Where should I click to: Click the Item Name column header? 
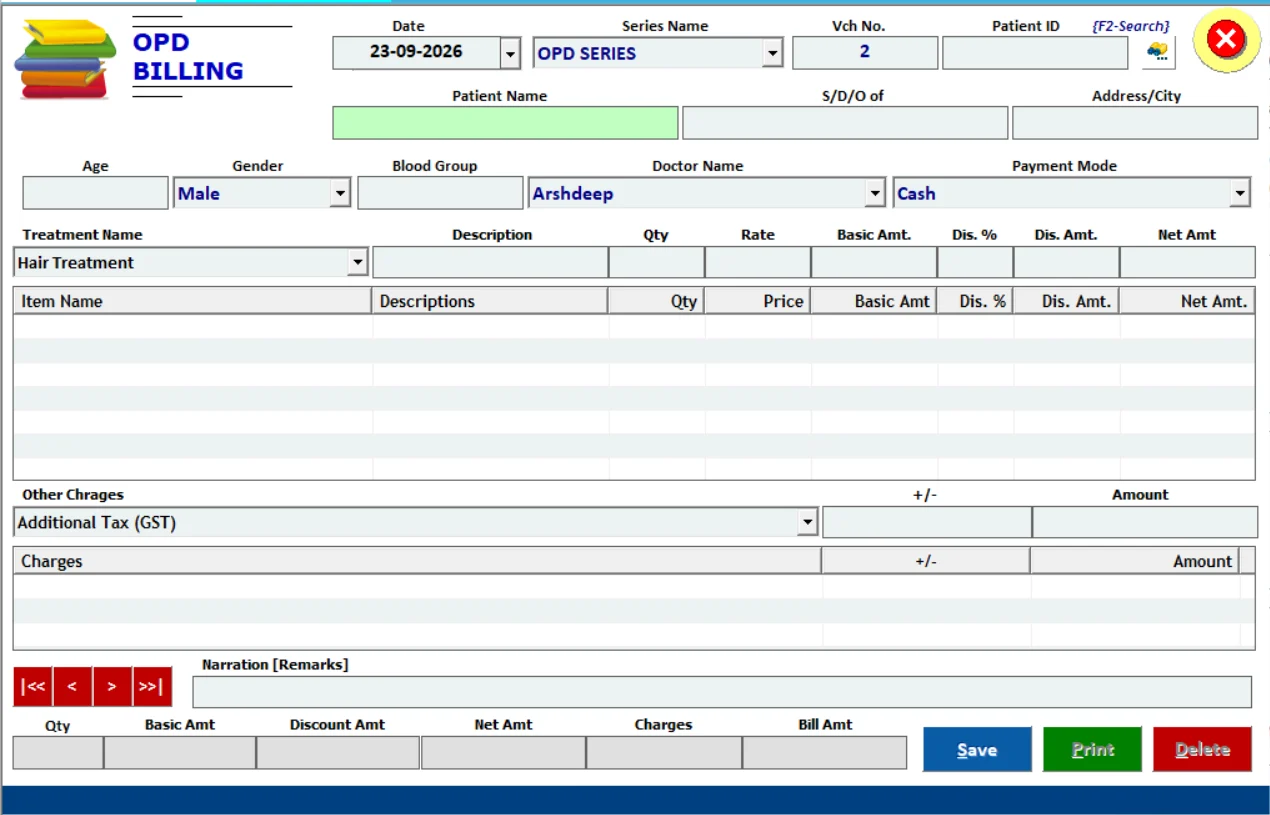click(193, 301)
